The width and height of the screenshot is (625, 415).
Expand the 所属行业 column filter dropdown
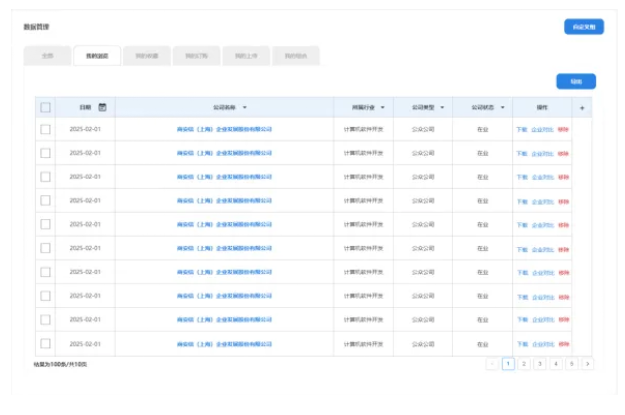[x=382, y=107]
